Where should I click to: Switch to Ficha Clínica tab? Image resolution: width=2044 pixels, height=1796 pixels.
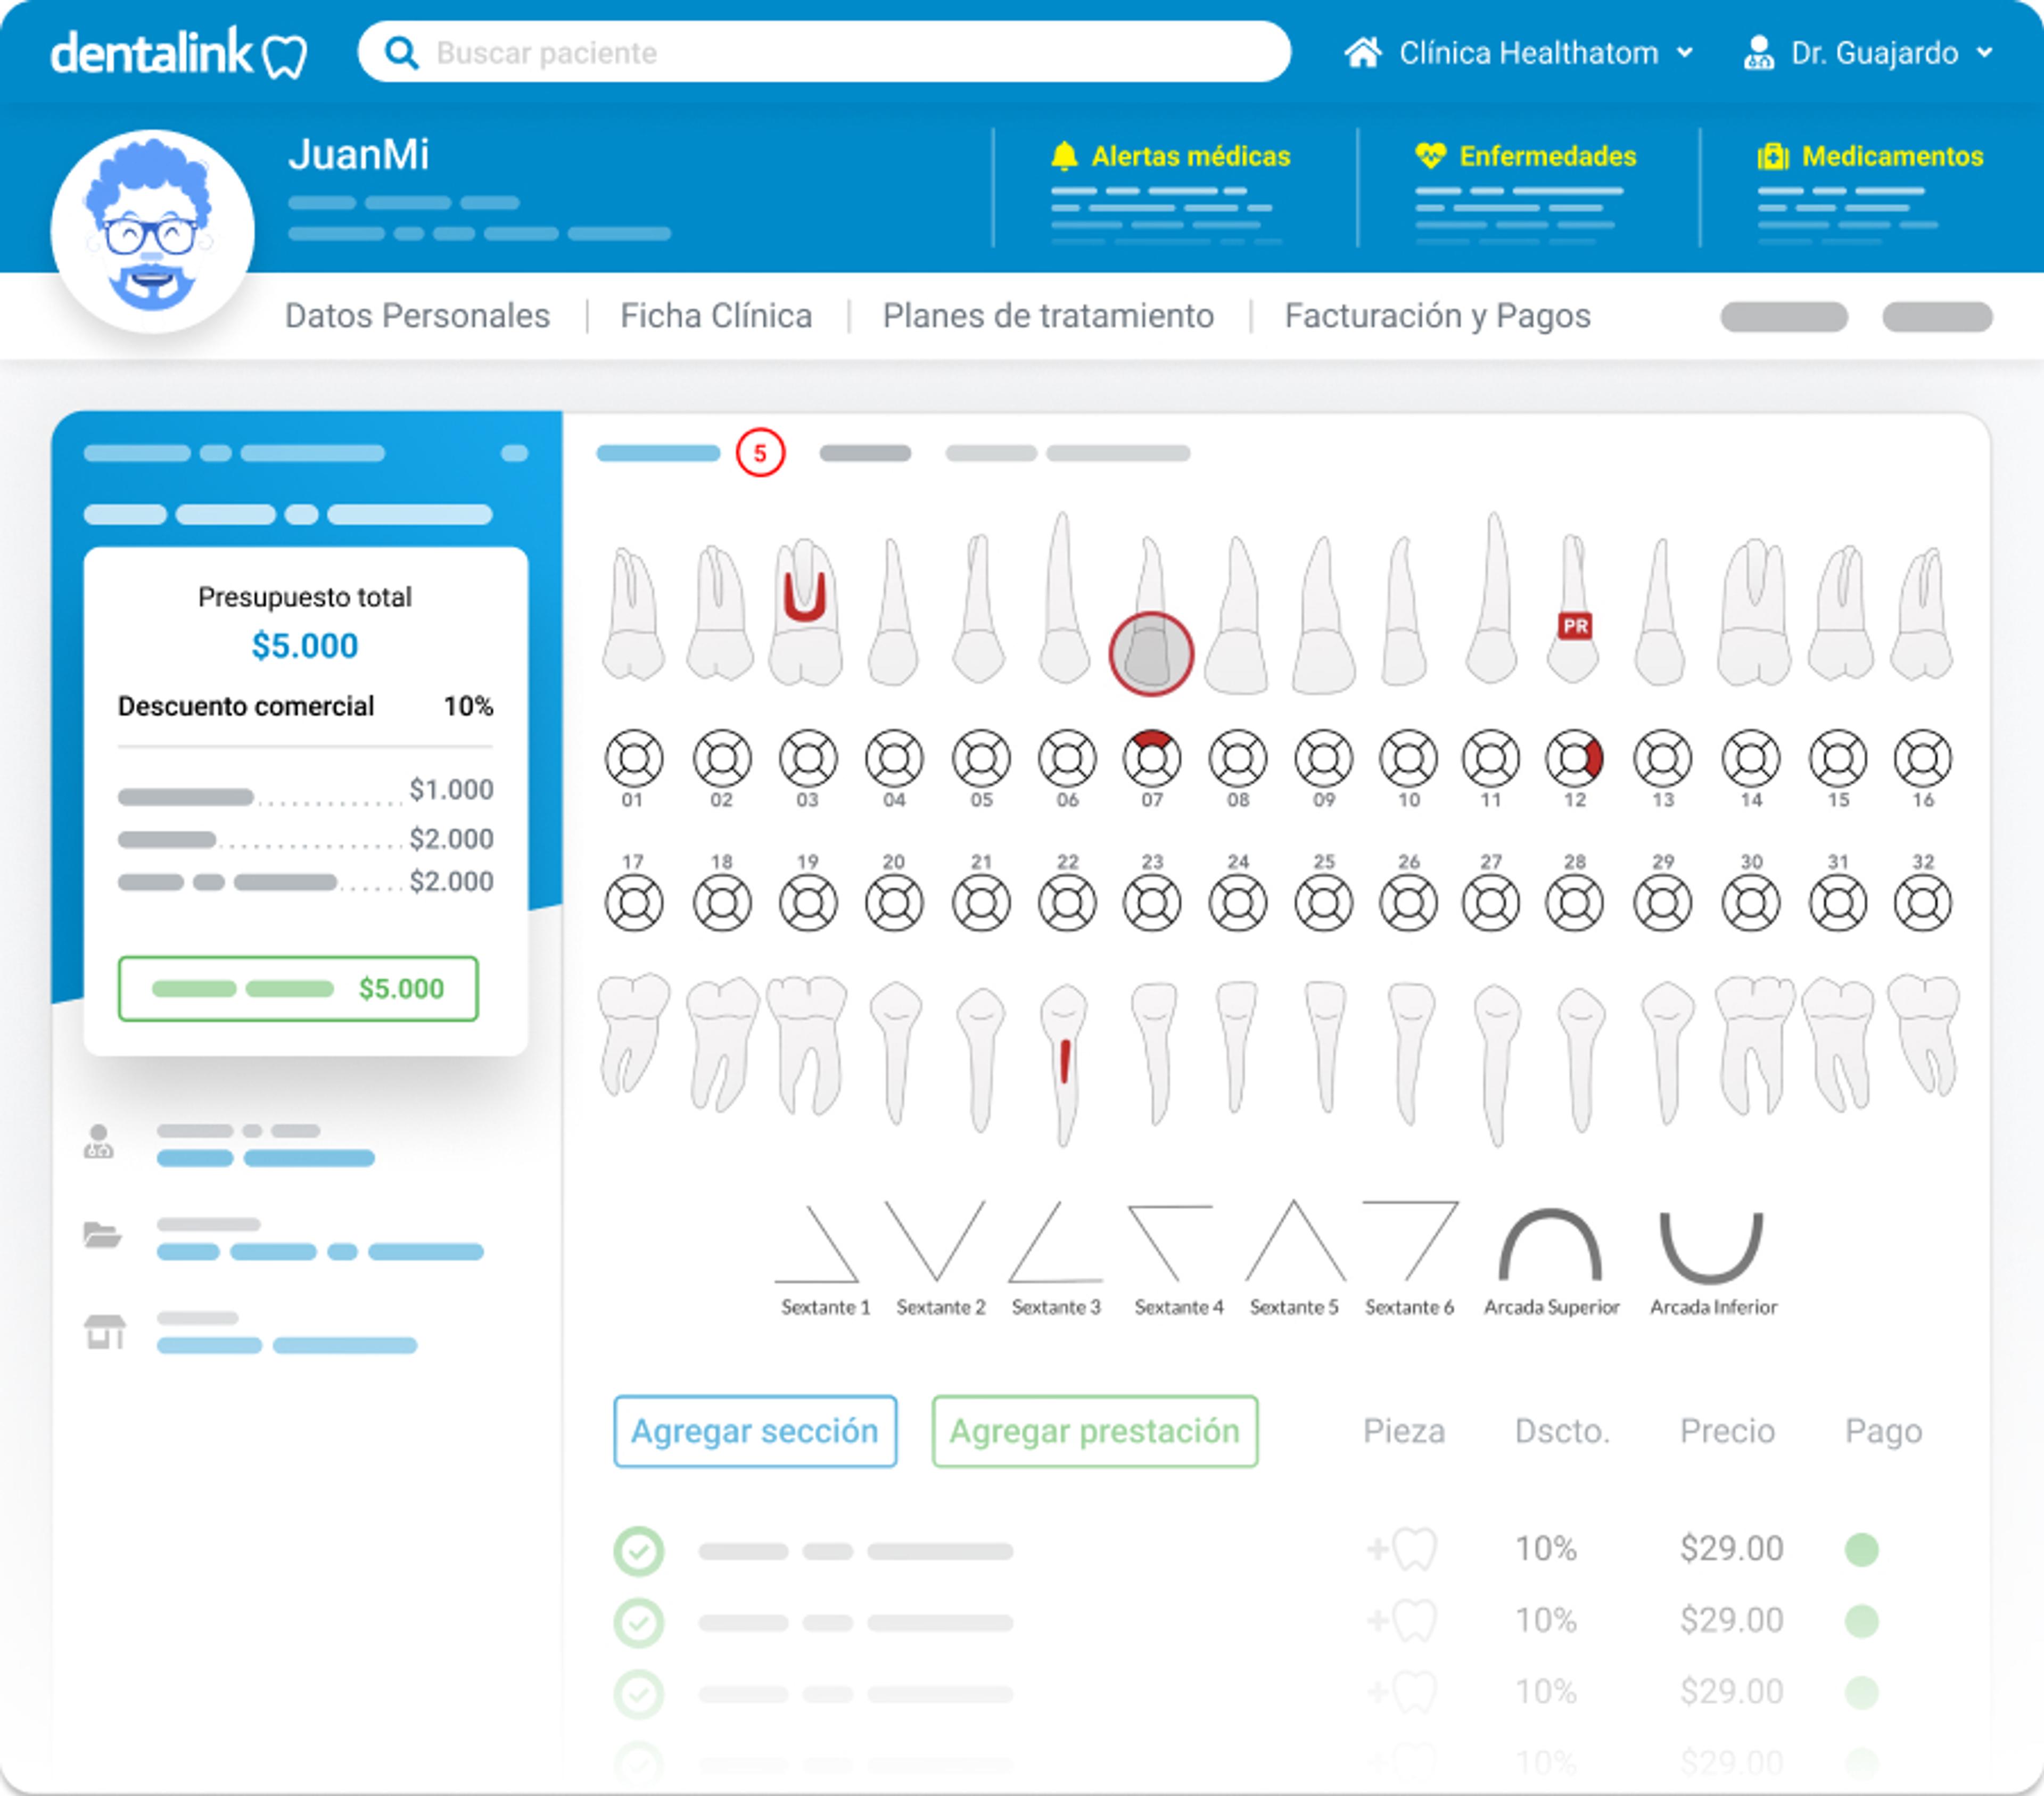click(x=716, y=316)
